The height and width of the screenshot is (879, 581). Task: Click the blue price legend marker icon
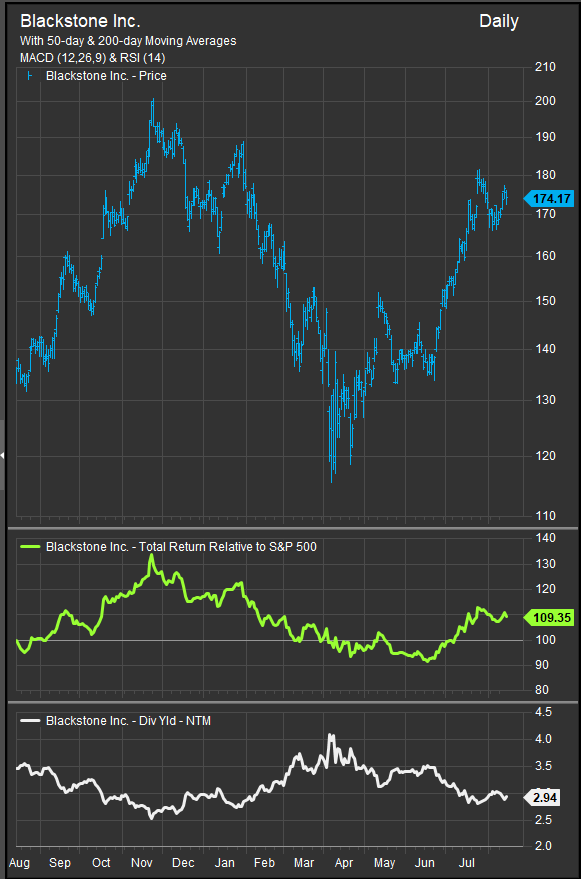pos(28,75)
